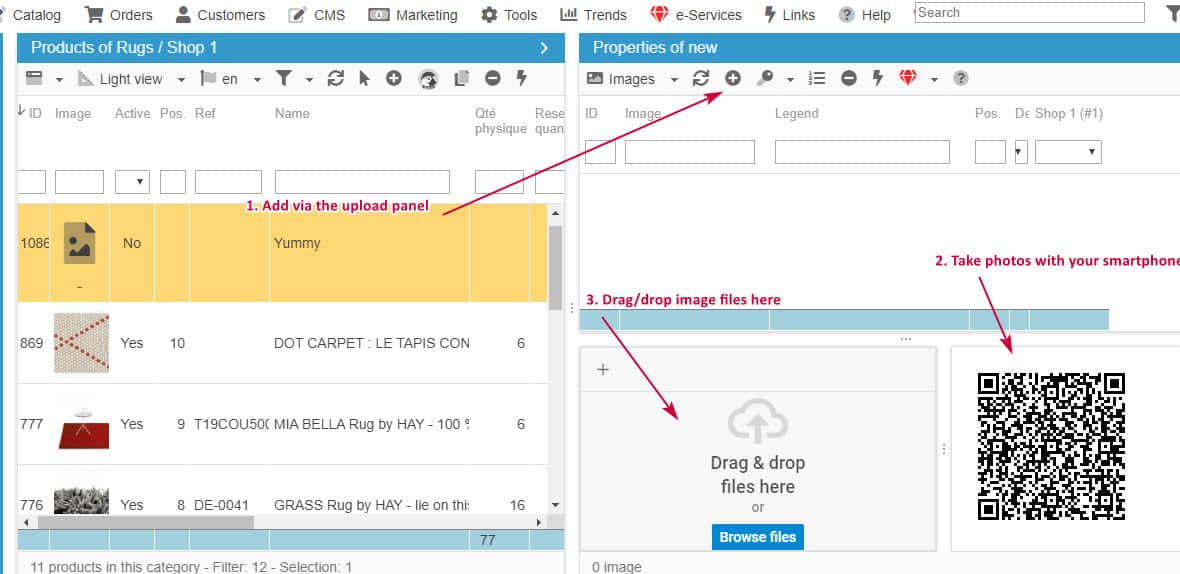Select the mouse pointer selection icon

pos(364,78)
